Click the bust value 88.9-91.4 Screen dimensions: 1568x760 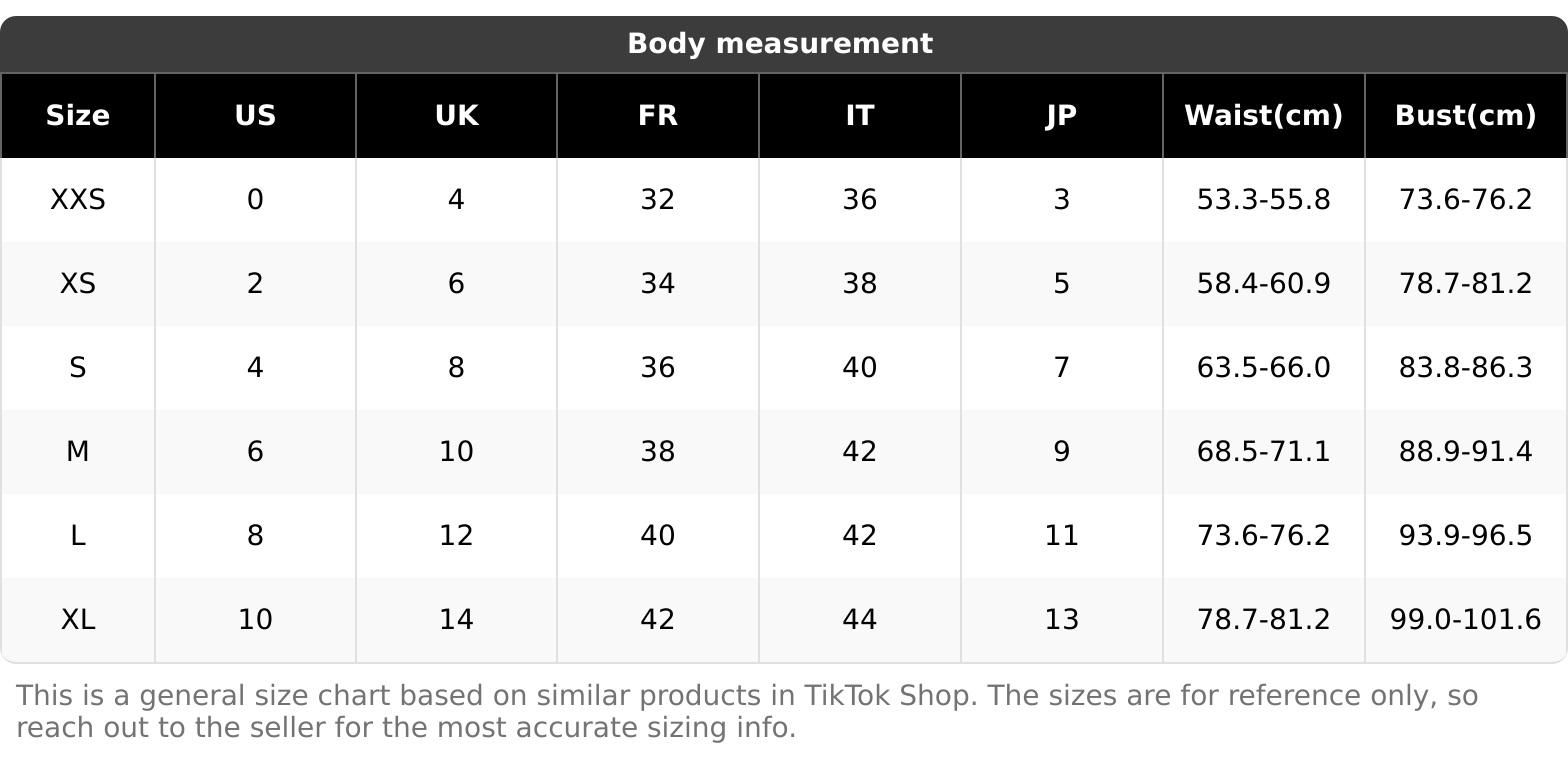tap(1465, 452)
